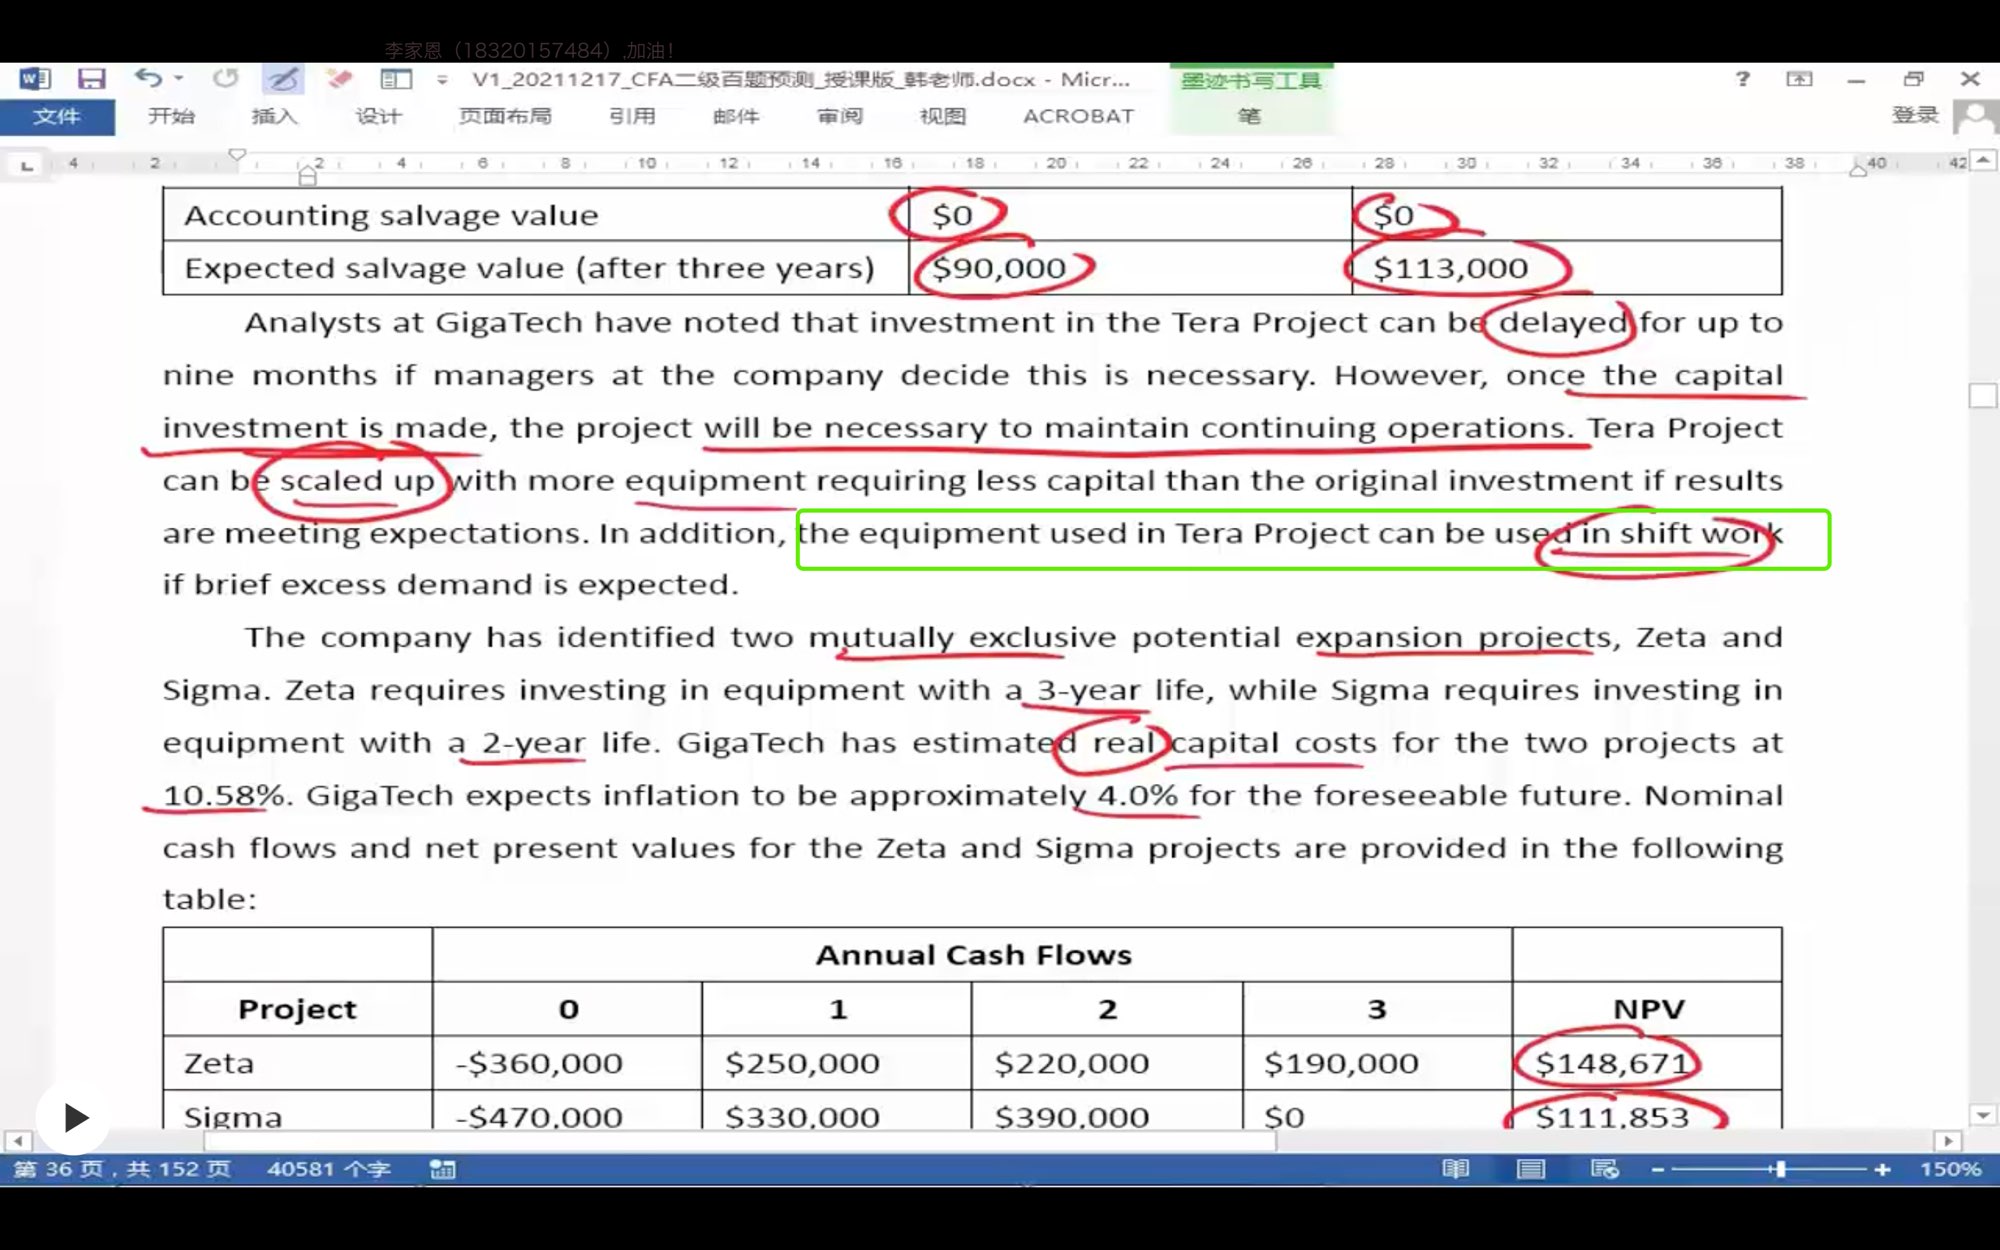
Task: Open ribbon display options icon
Action: click(1799, 79)
